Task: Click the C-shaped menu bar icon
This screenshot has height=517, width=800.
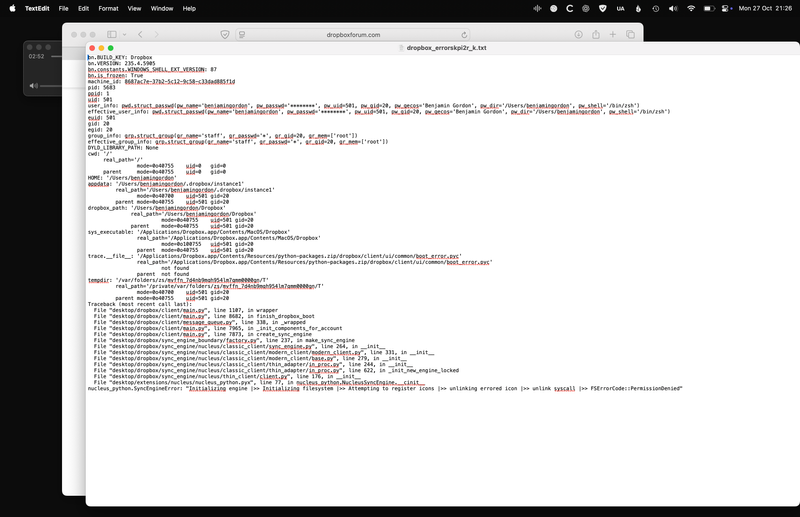Action: click(x=569, y=8)
